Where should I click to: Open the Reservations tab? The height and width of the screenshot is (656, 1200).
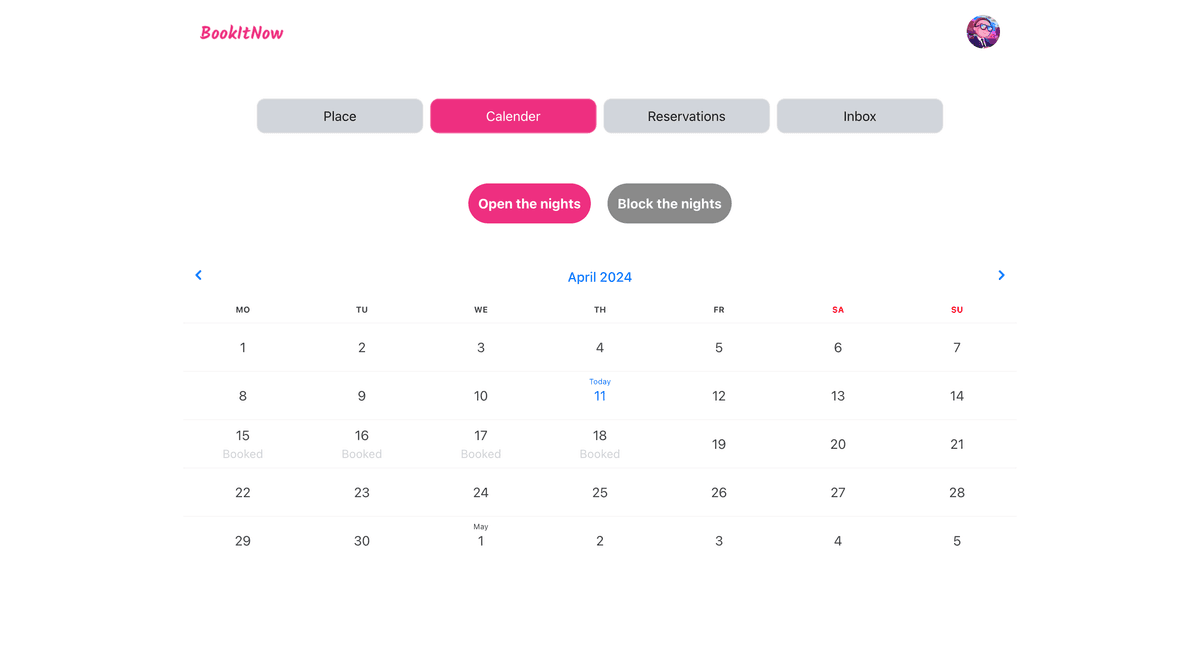tap(686, 116)
